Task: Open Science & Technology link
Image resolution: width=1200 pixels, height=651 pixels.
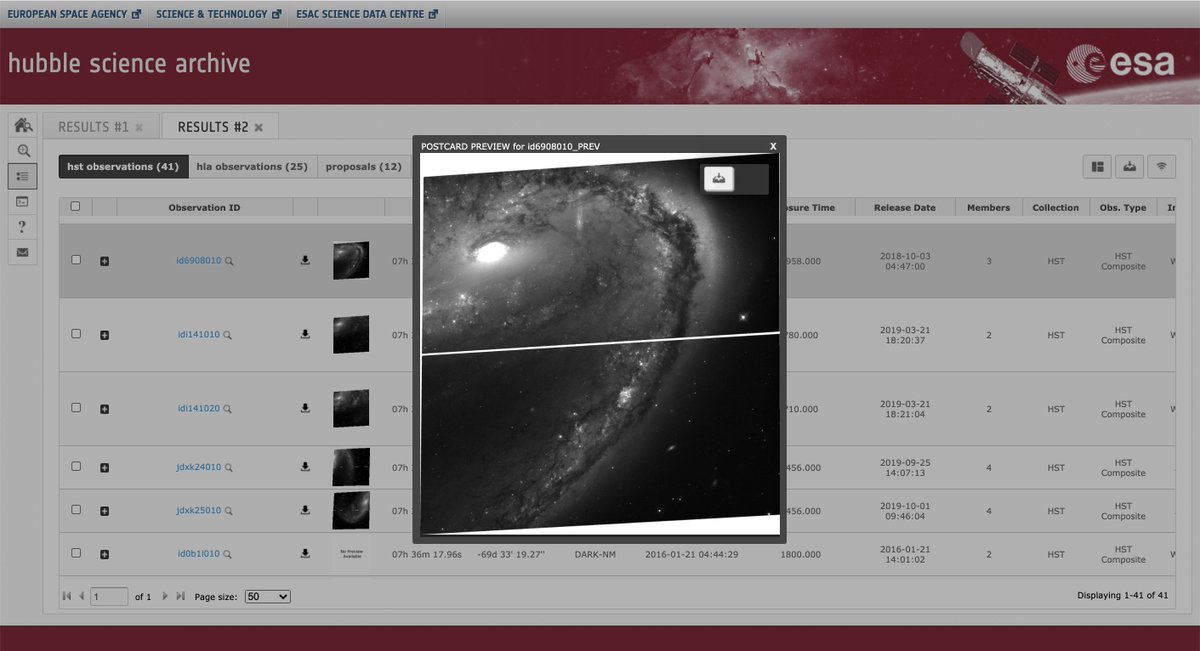Action: (218, 14)
